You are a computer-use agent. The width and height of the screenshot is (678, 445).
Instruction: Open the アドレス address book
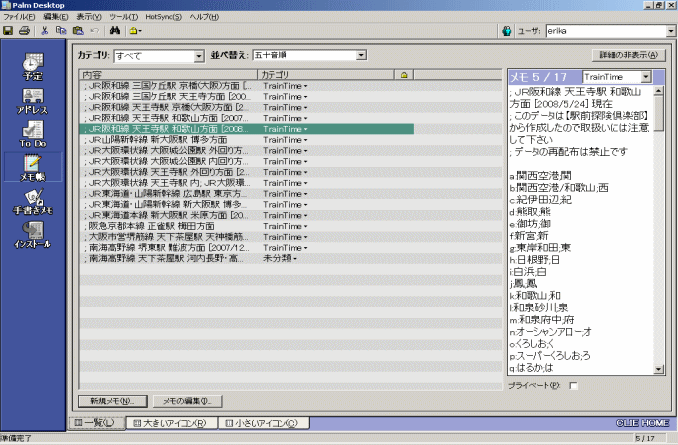[x=33, y=102]
